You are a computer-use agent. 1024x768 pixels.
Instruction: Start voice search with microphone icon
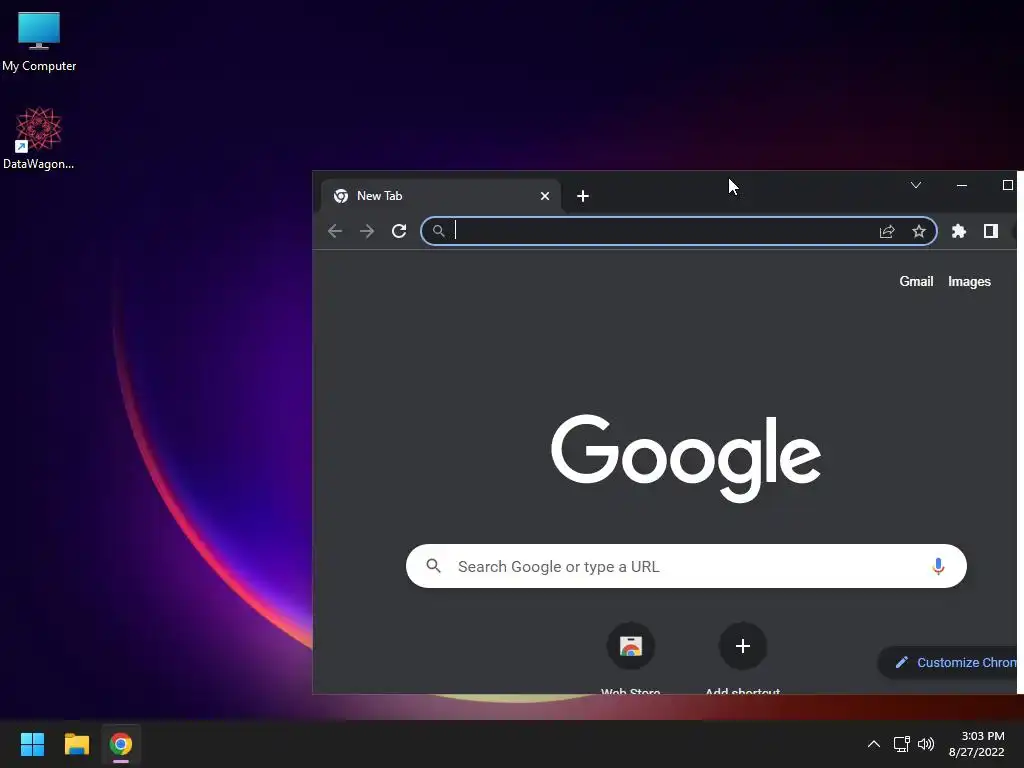(938, 566)
